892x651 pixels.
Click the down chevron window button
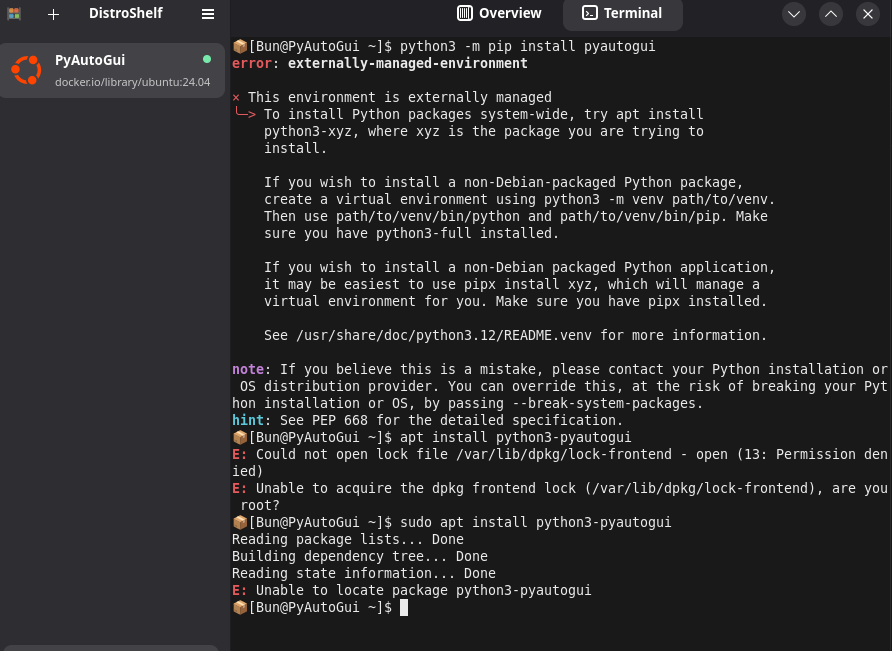pos(794,14)
